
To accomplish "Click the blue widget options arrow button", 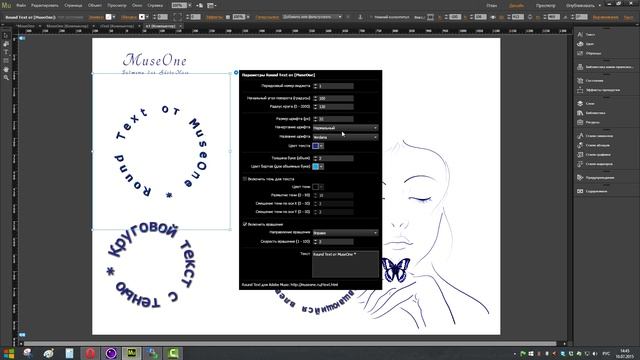I will click(x=236, y=73).
